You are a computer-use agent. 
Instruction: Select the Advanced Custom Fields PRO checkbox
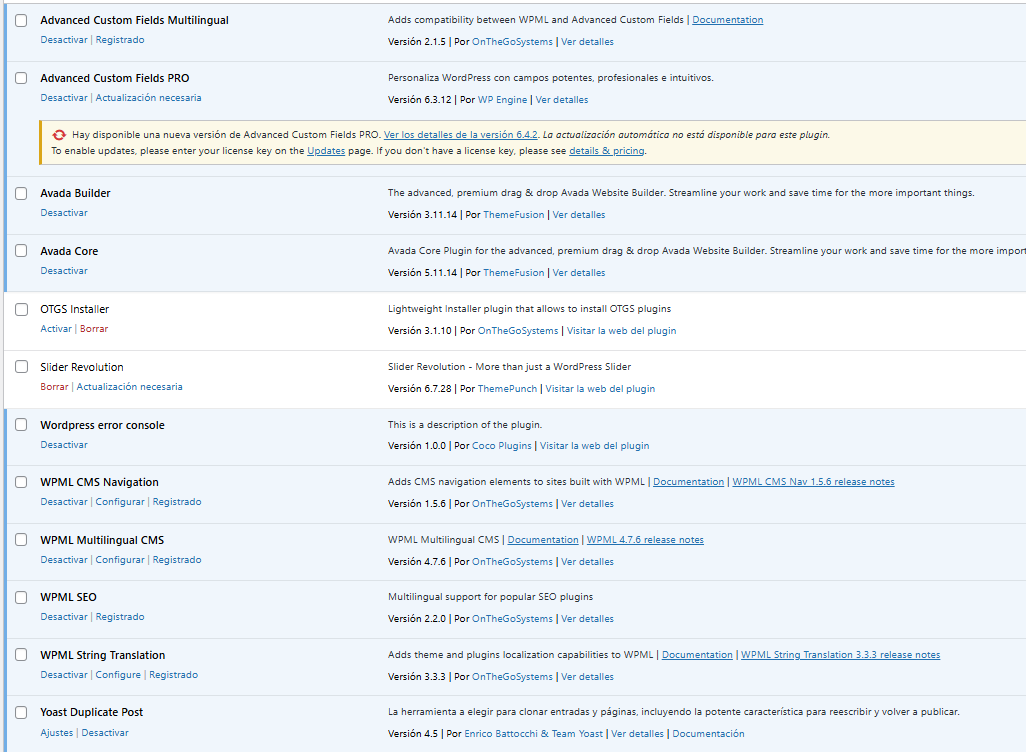point(22,79)
